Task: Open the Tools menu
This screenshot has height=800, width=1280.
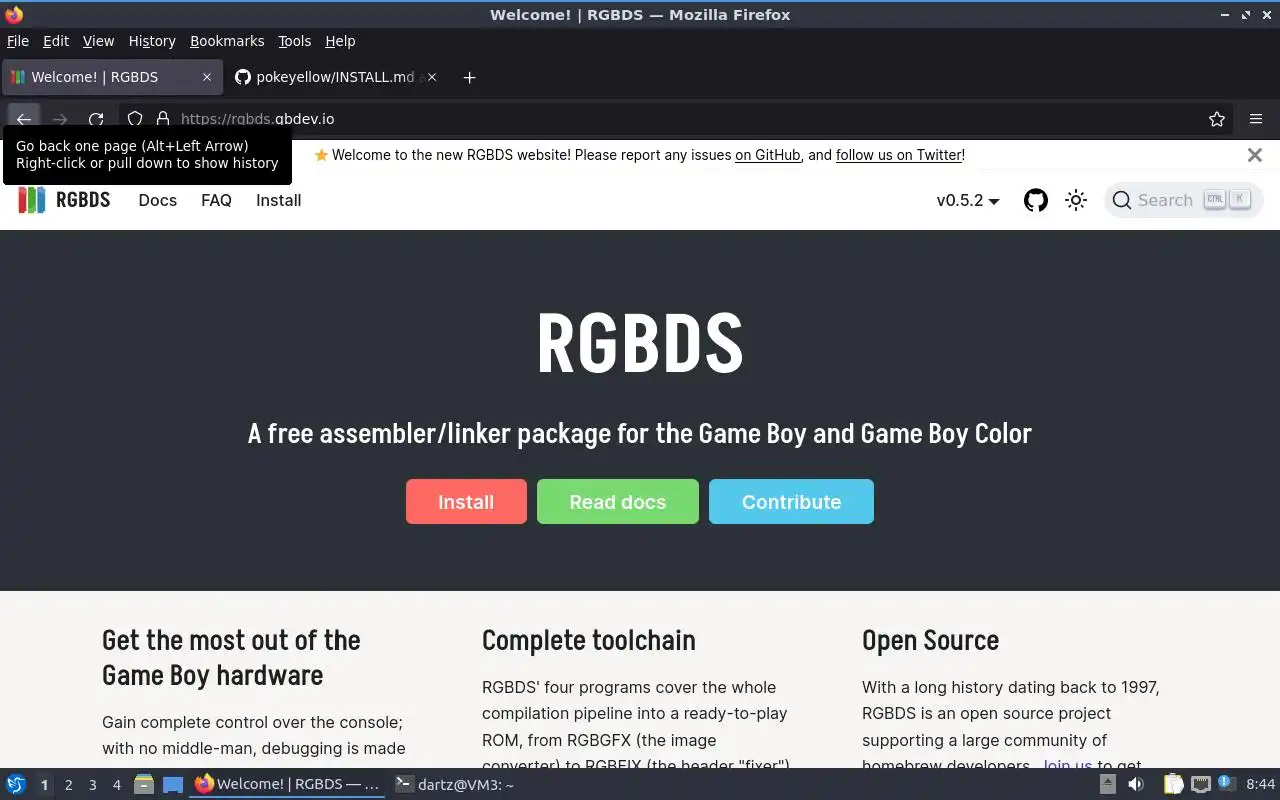Action: [295, 41]
